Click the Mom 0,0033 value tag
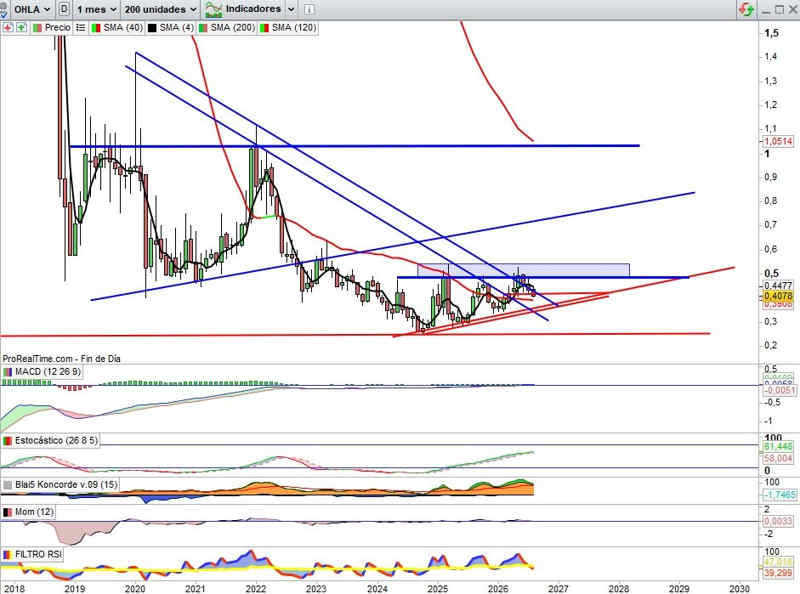 point(778,521)
